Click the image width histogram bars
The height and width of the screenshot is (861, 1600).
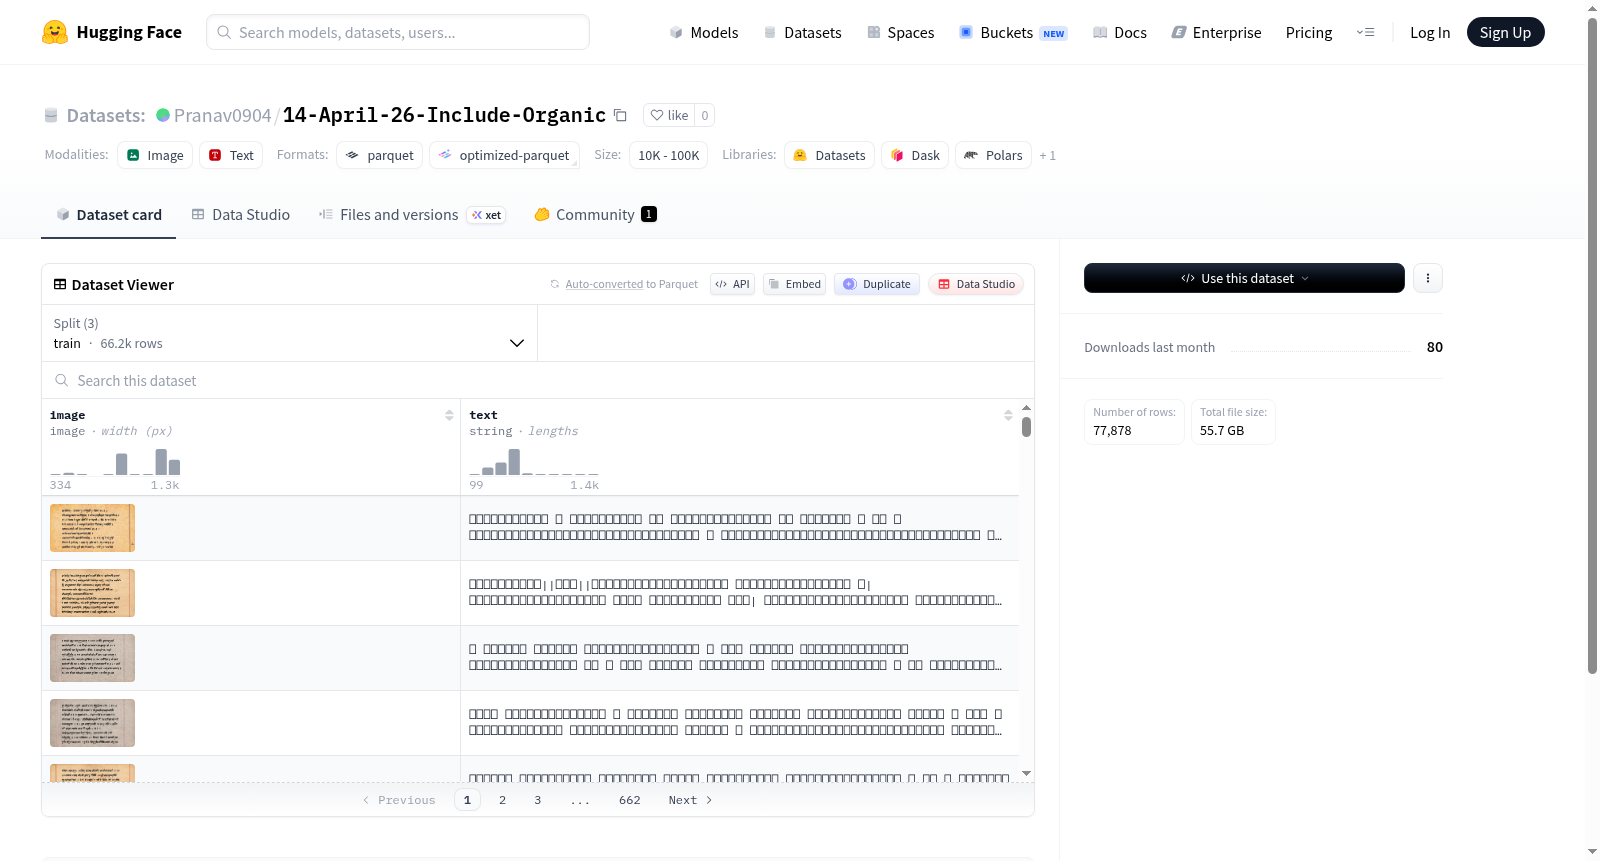click(115, 461)
